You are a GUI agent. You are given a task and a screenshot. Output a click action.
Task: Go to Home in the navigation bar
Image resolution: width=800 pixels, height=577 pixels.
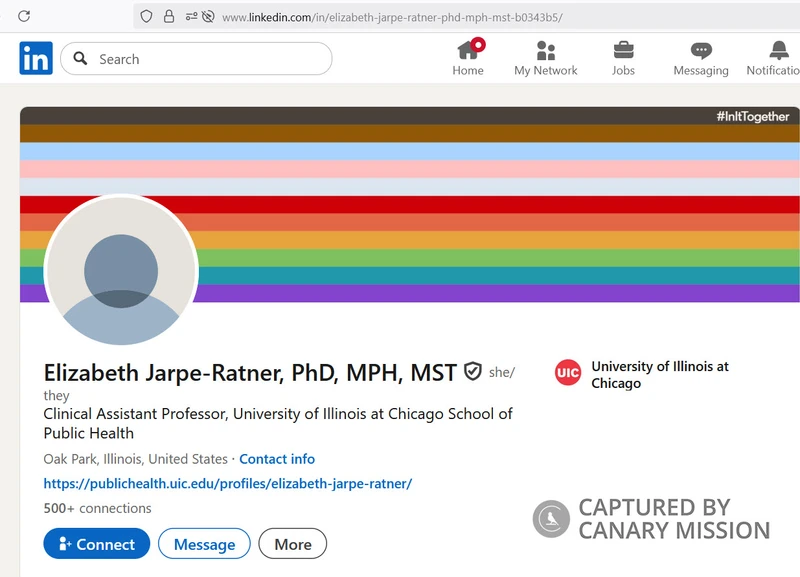click(468, 58)
